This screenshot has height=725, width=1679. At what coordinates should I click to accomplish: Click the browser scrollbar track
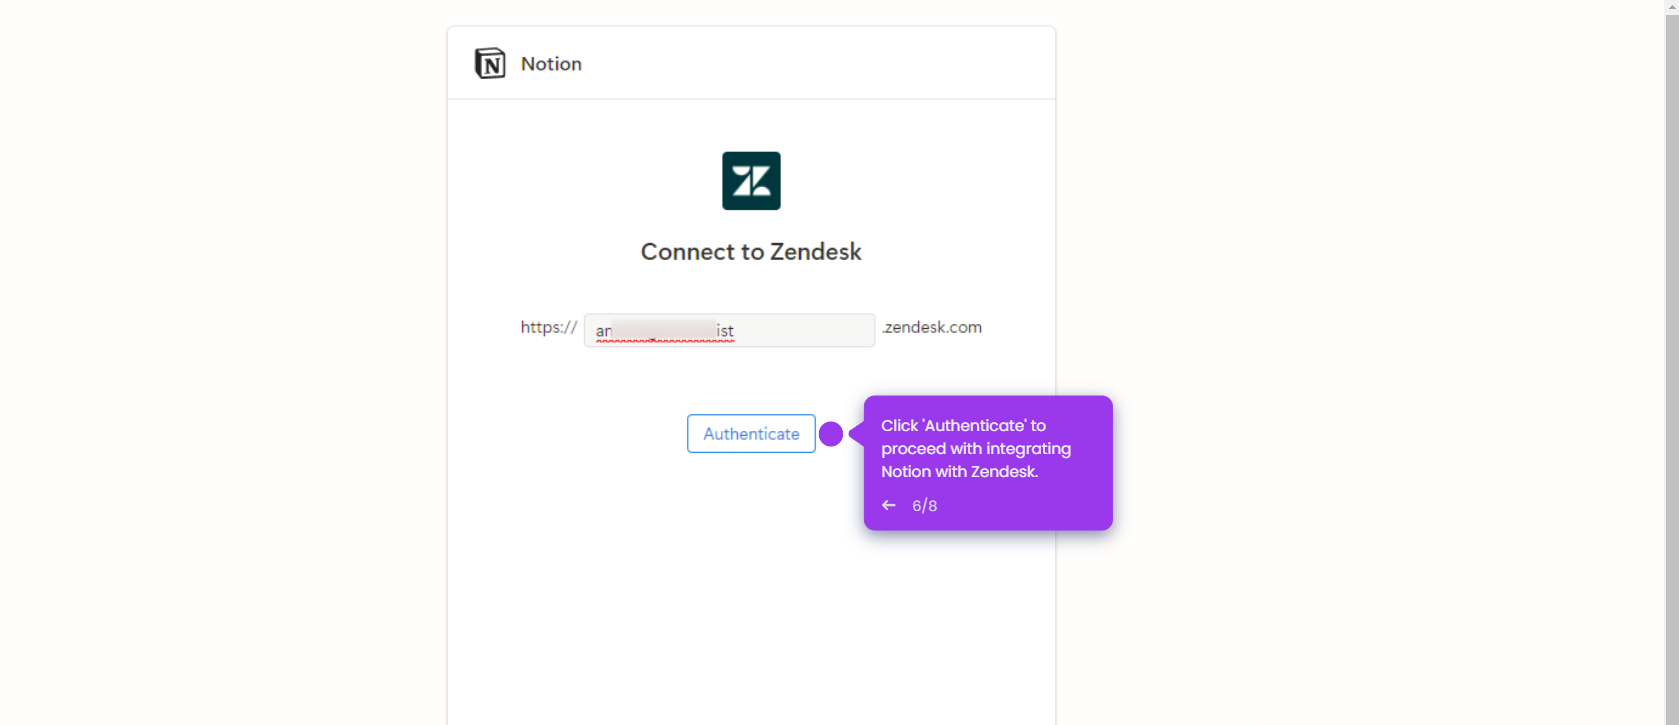1671,400
